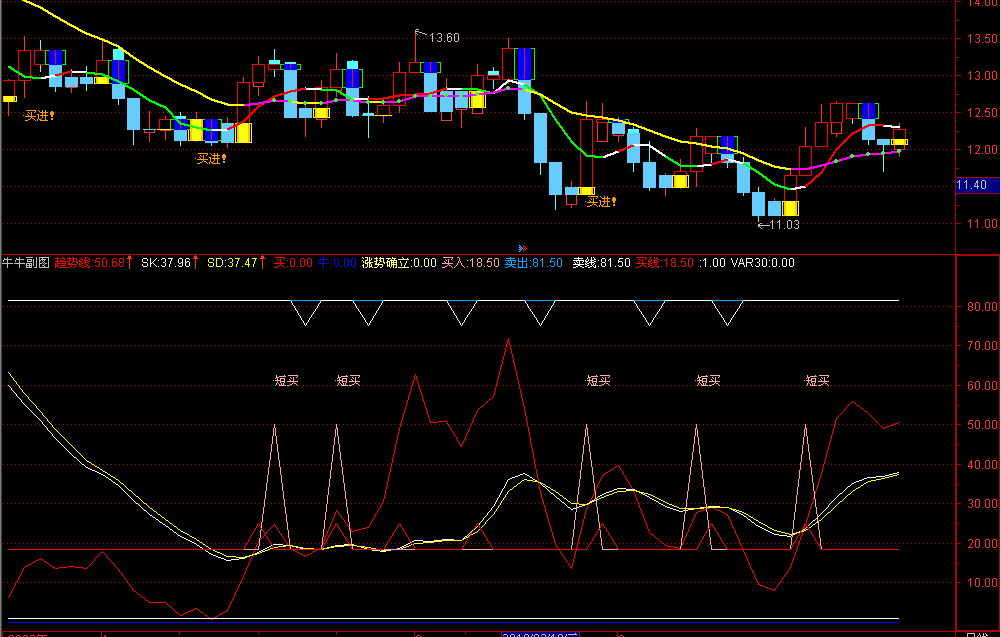Click the 13.60 high price arrow label
Screen dimensions: 1001x637
pyautogui.click(x=437, y=37)
